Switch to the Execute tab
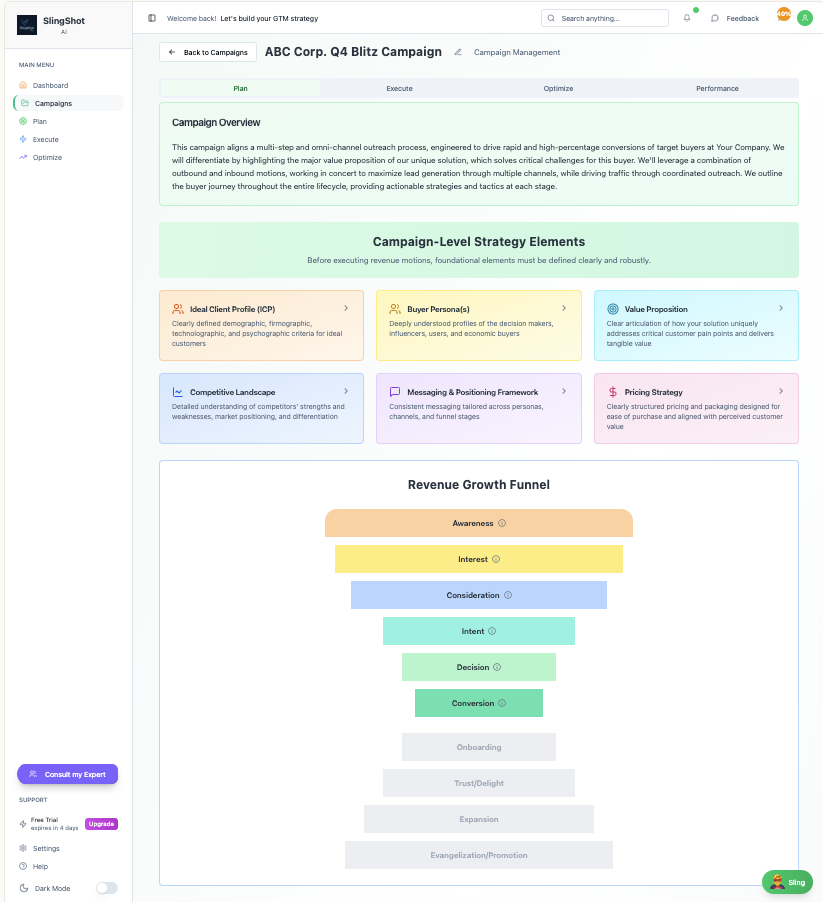The height and width of the screenshot is (902, 823). pos(399,88)
